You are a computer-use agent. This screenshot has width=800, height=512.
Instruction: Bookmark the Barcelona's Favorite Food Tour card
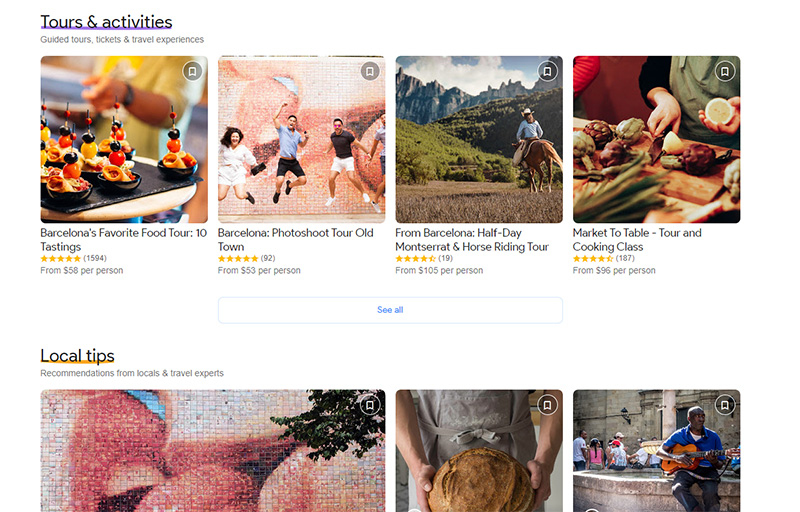[x=192, y=71]
